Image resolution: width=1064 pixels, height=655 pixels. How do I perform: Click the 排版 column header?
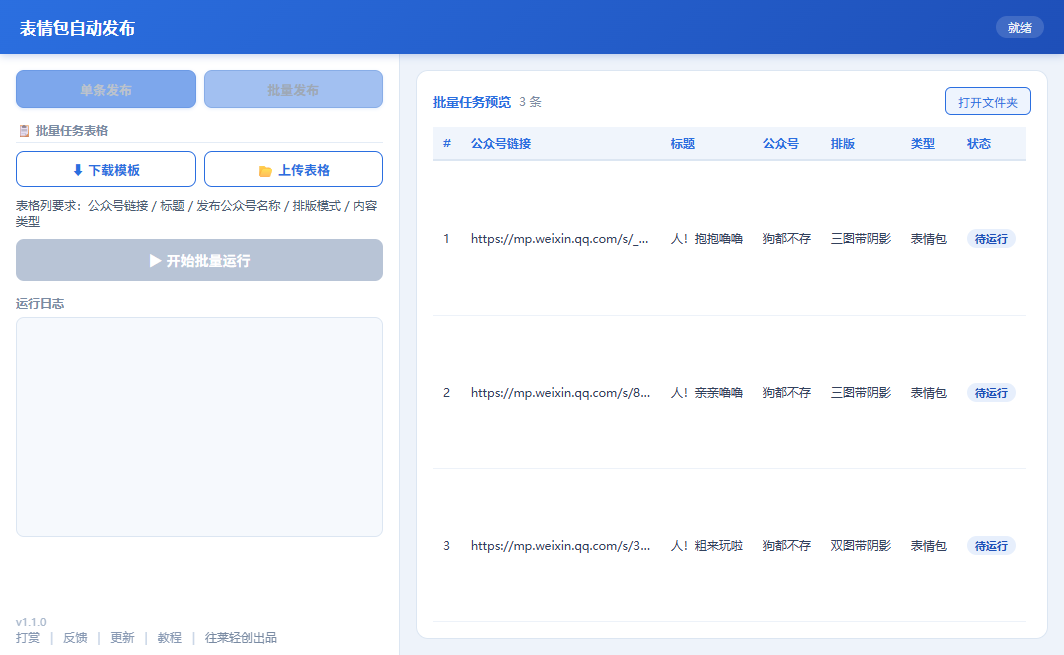coord(843,144)
